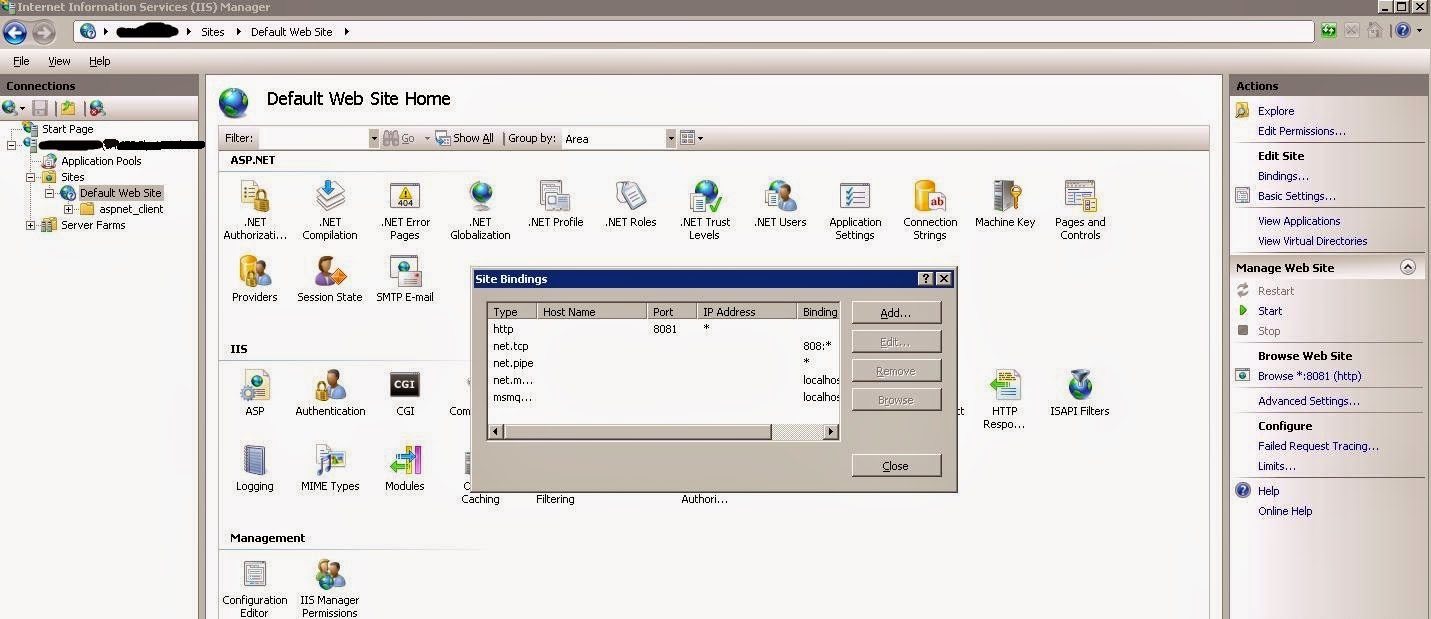1431x619 pixels.
Task: Select Application Pools in Connections tree
Action: tap(101, 161)
